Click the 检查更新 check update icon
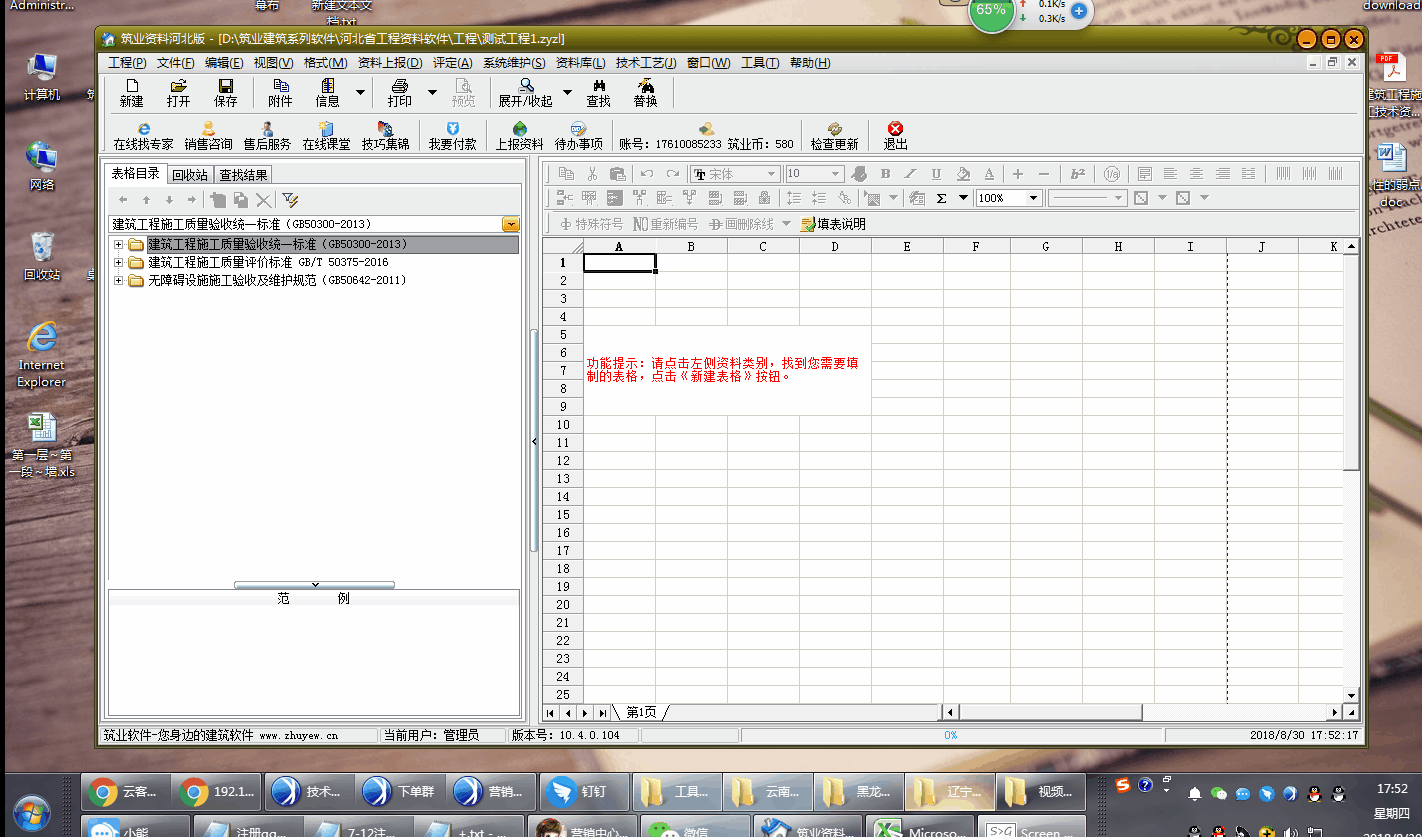Screen dimensions: 1422x837 coord(834,136)
